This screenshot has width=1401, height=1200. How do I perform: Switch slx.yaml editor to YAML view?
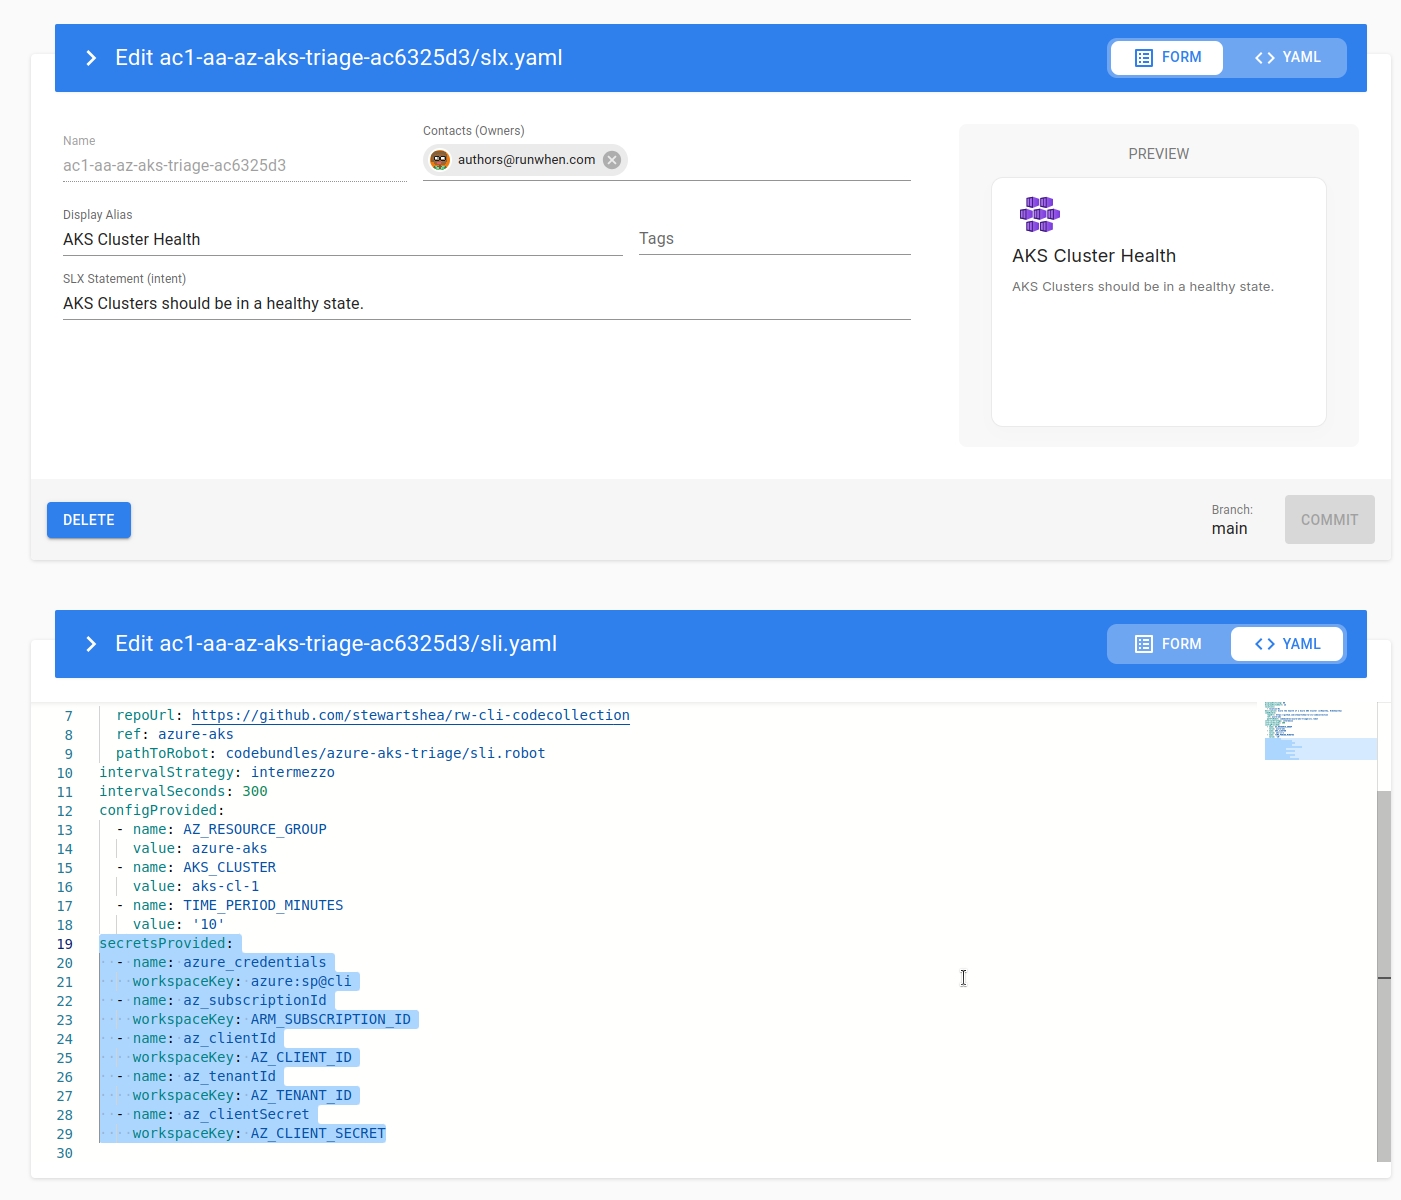(x=1287, y=58)
